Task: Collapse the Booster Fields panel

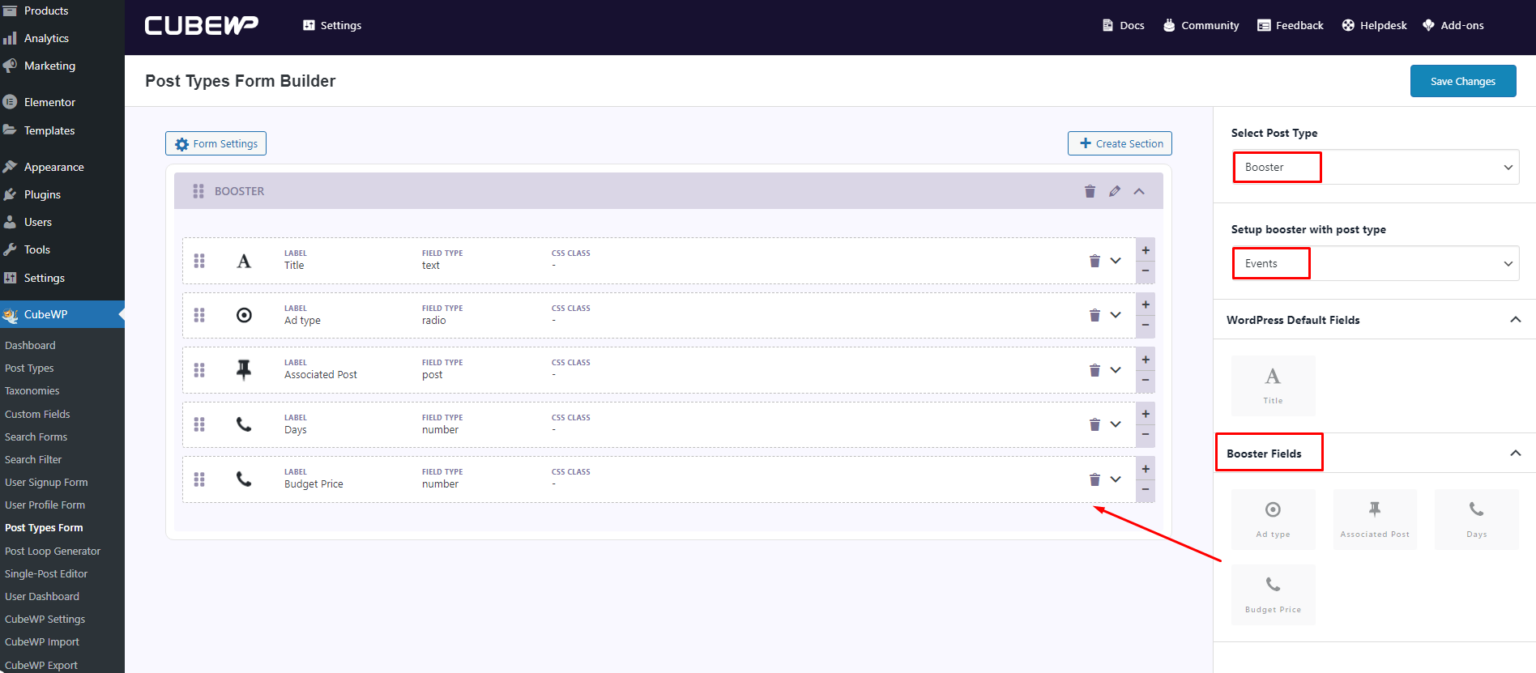Action: pos(1516,452)
